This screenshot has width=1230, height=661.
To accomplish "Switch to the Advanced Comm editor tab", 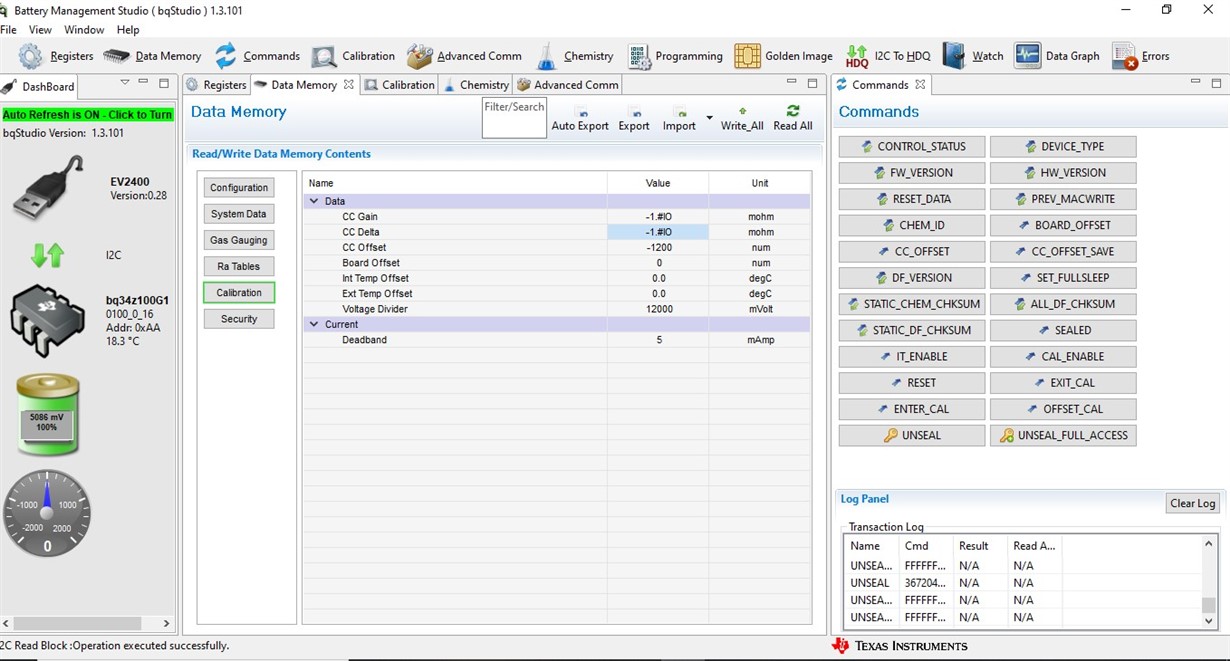I will point(568,85).
